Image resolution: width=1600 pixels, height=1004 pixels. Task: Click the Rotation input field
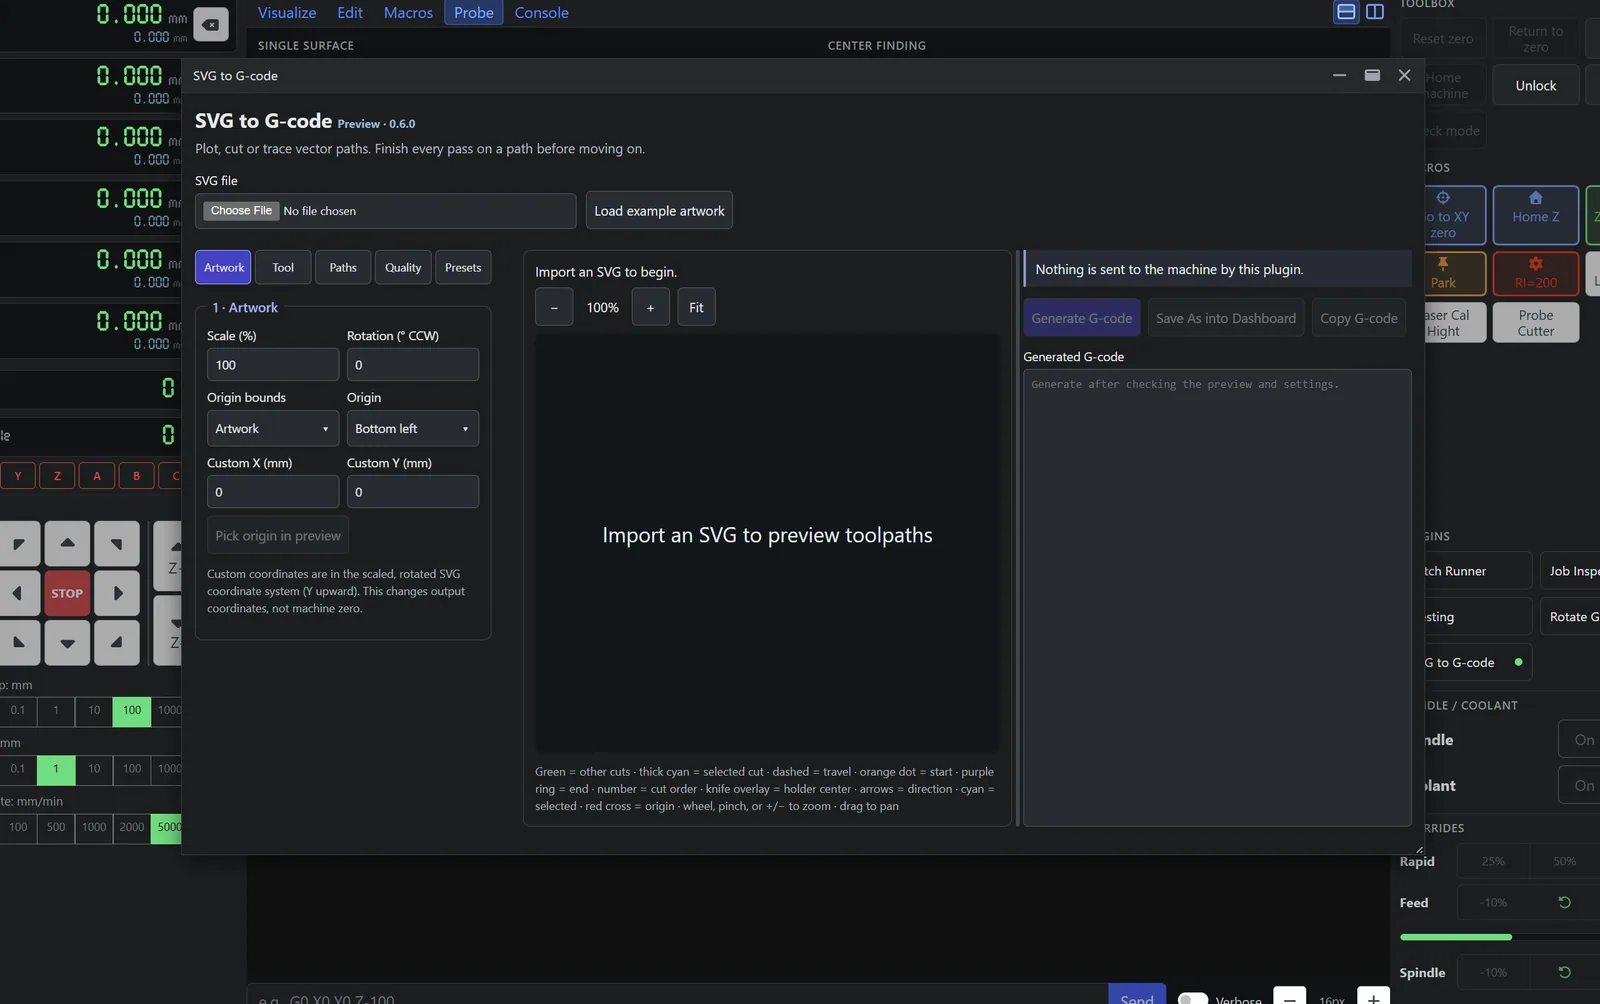click(x=413, y=365)
